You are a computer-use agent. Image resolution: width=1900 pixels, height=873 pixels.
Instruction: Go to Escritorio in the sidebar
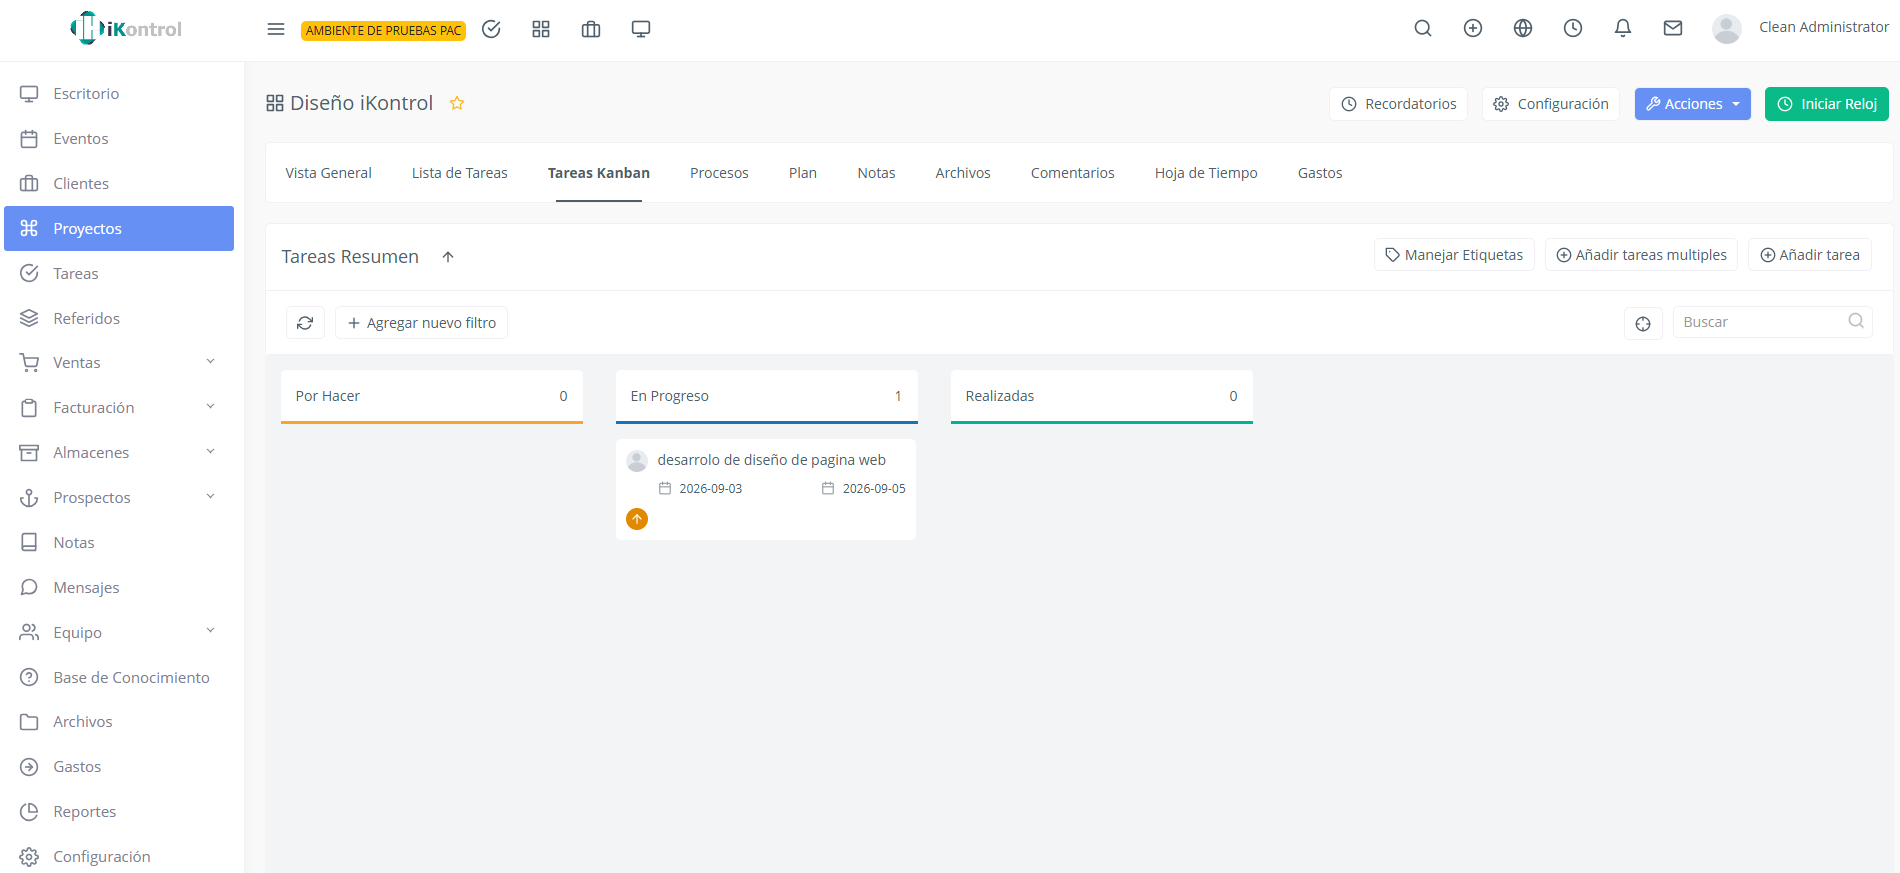[119, 94]
